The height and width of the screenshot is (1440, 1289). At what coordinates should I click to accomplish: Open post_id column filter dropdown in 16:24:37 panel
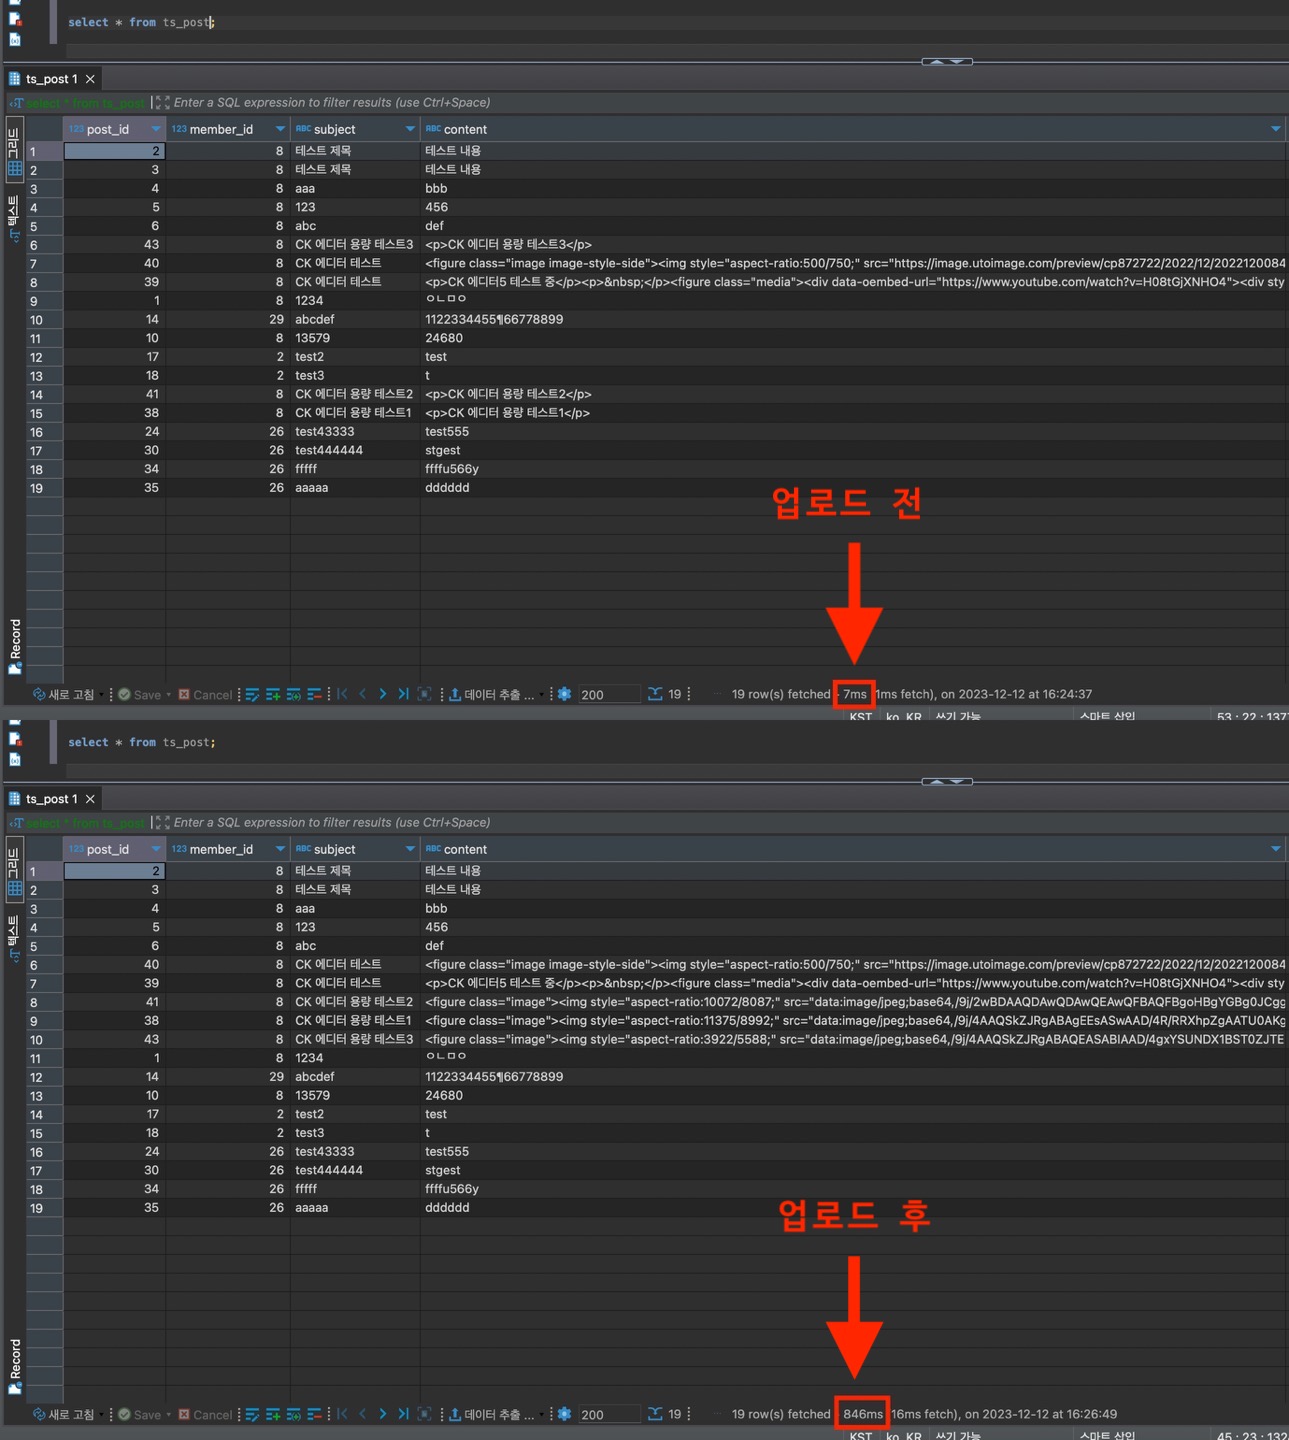(x=156, y=129)
